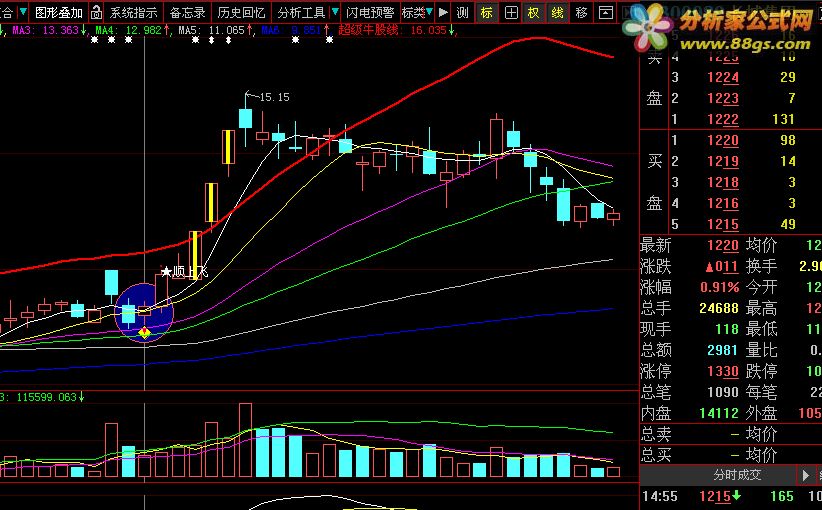Viewport: 822px width, 510px height.
Task: Click the sell-2 price 1223
Action: (723, 99)
